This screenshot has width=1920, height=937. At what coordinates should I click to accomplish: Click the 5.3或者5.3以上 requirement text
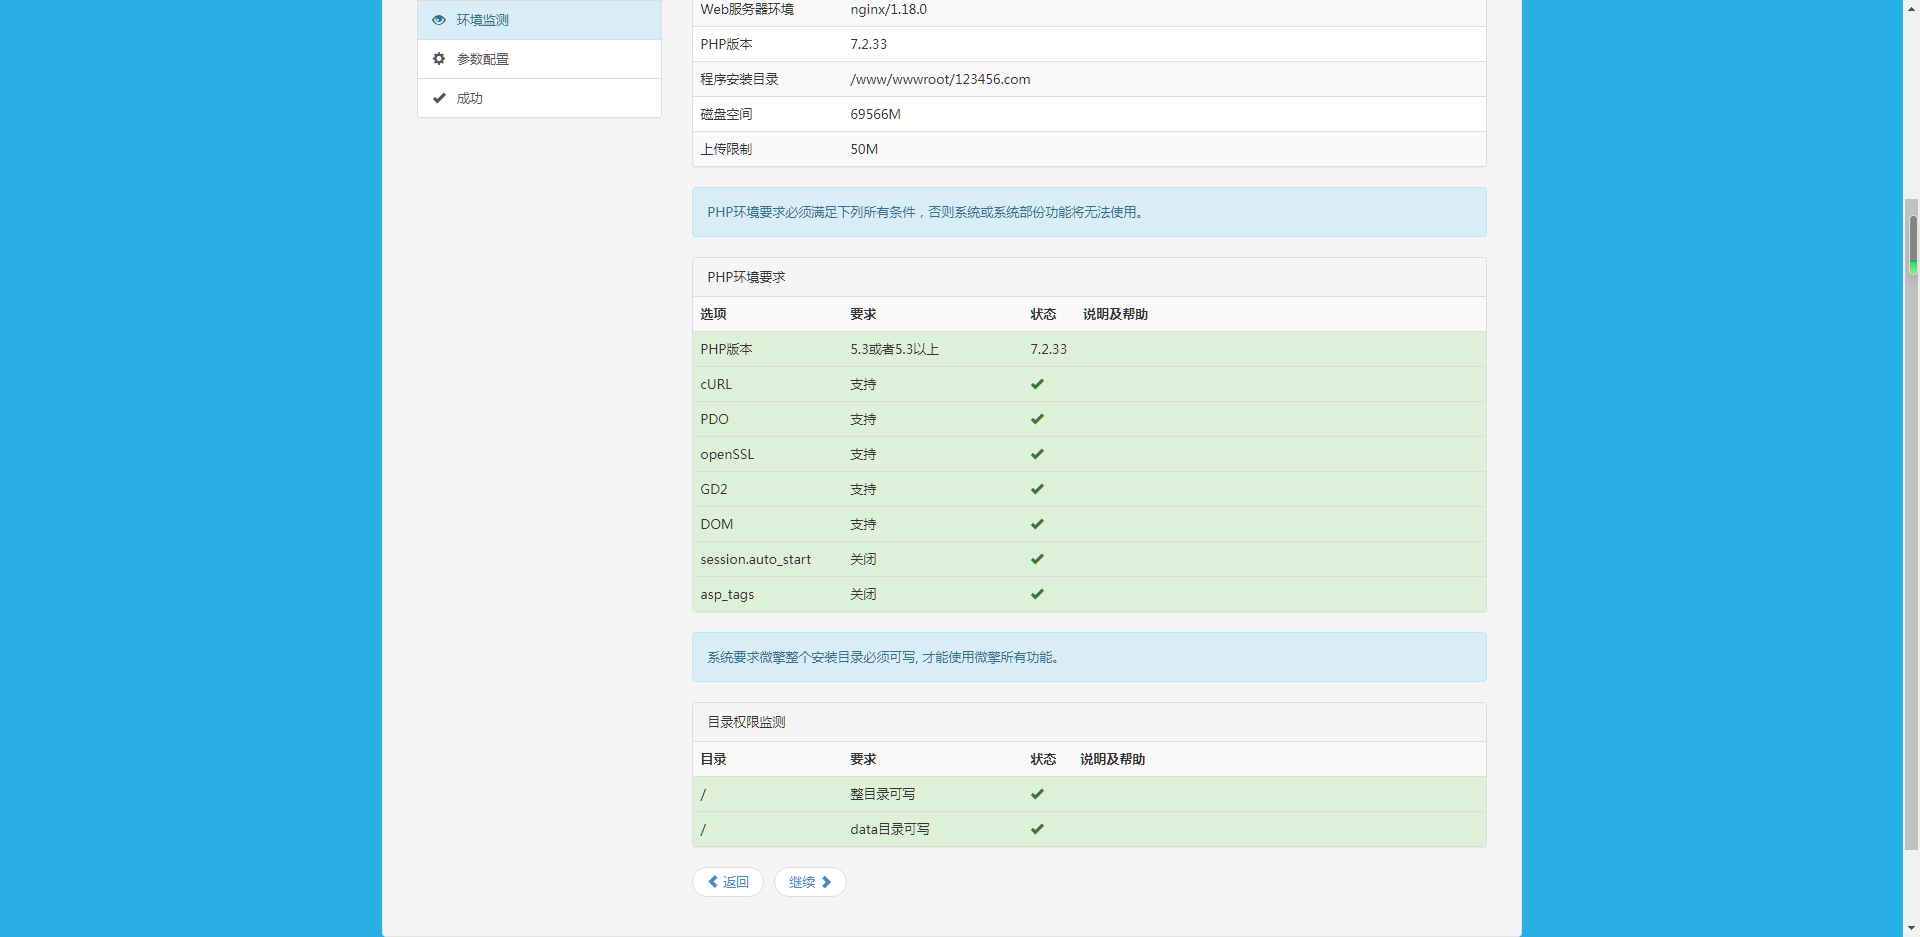tap(894, 349)
